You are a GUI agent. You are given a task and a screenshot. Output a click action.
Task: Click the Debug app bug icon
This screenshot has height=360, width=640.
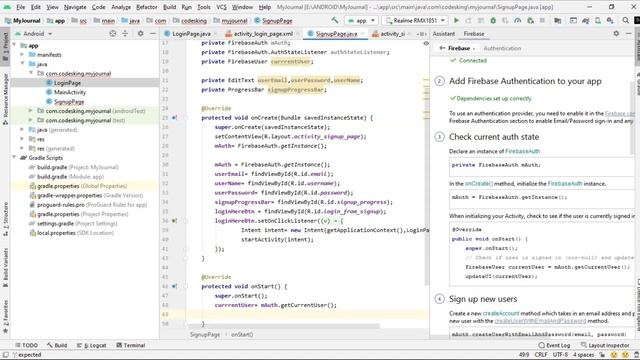tap(493, 20)
